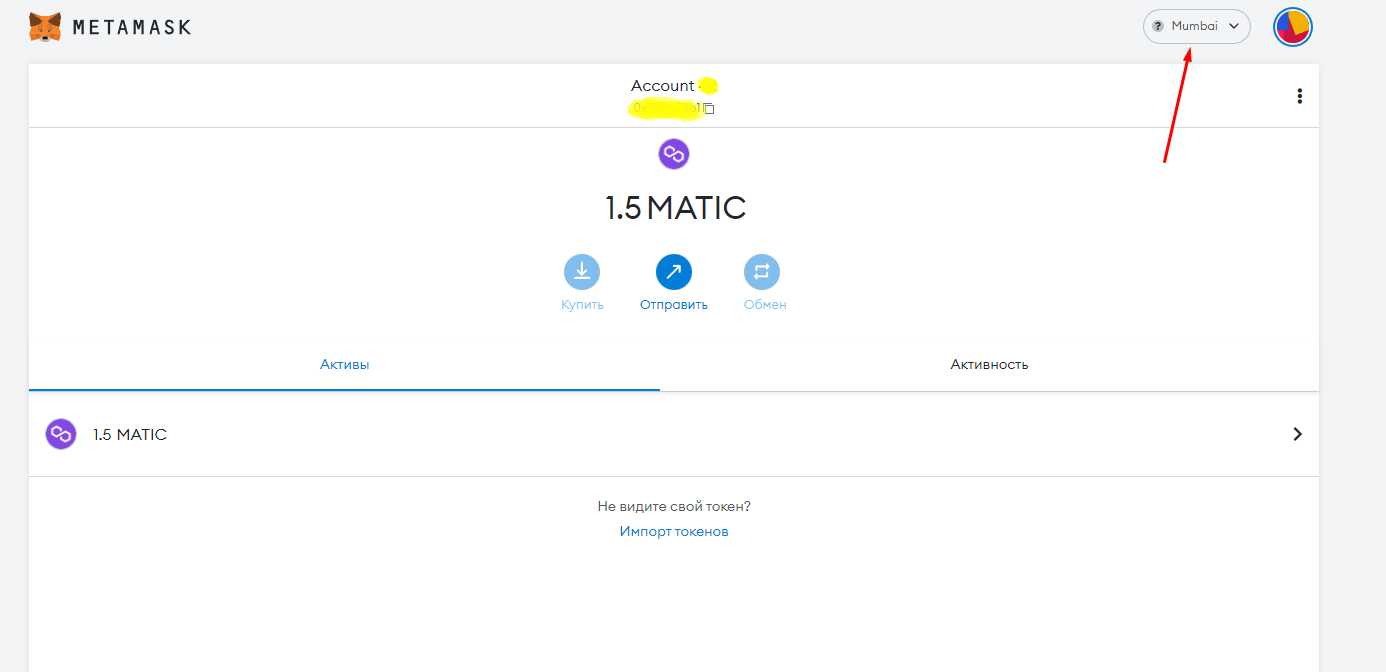Image resolution: width=1386 pixels, height=672 pixels.
Task: Click the Купить download icon button
Action: click(582, 271)
